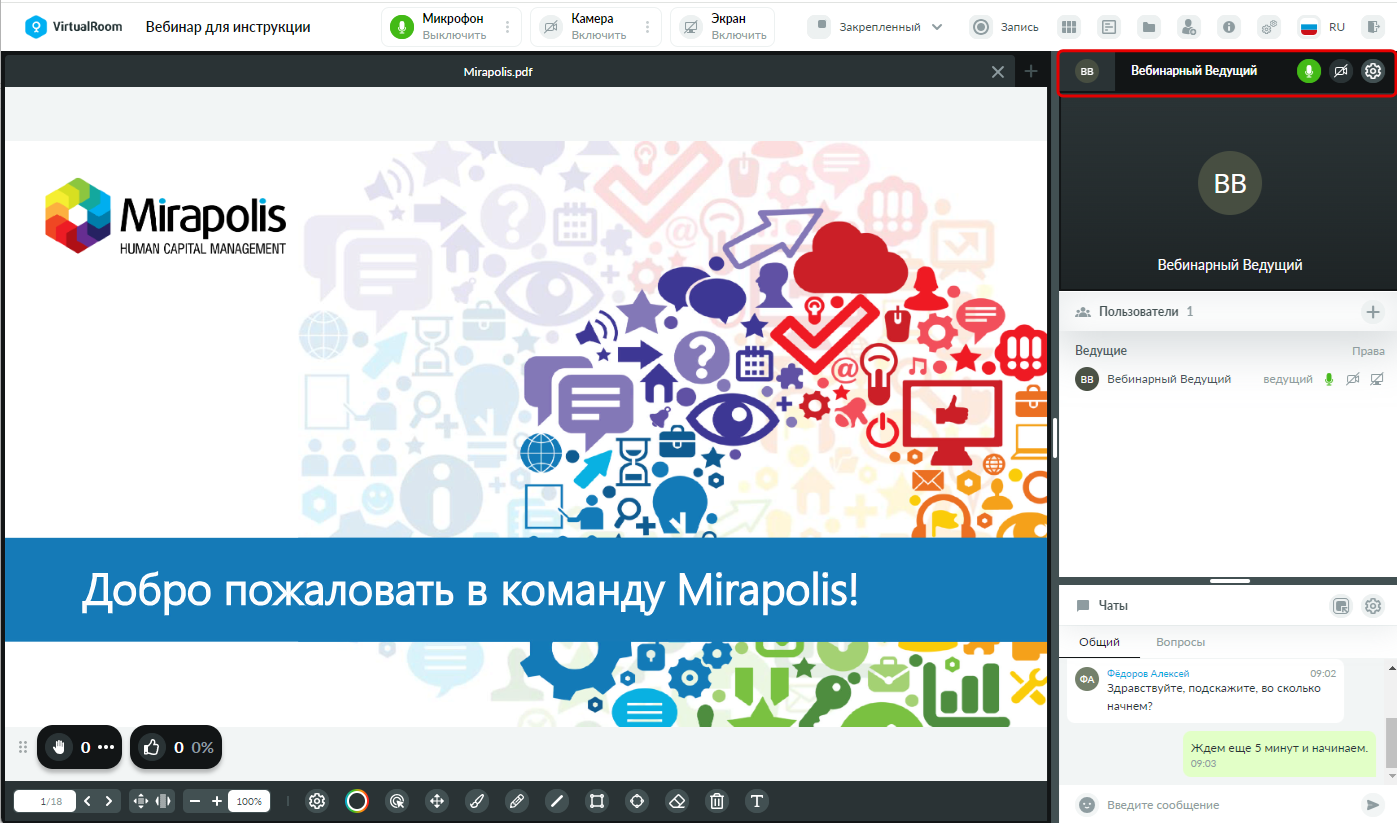
Task: Select the move tool in drawing toolbar
Action: tap(437, 801)
